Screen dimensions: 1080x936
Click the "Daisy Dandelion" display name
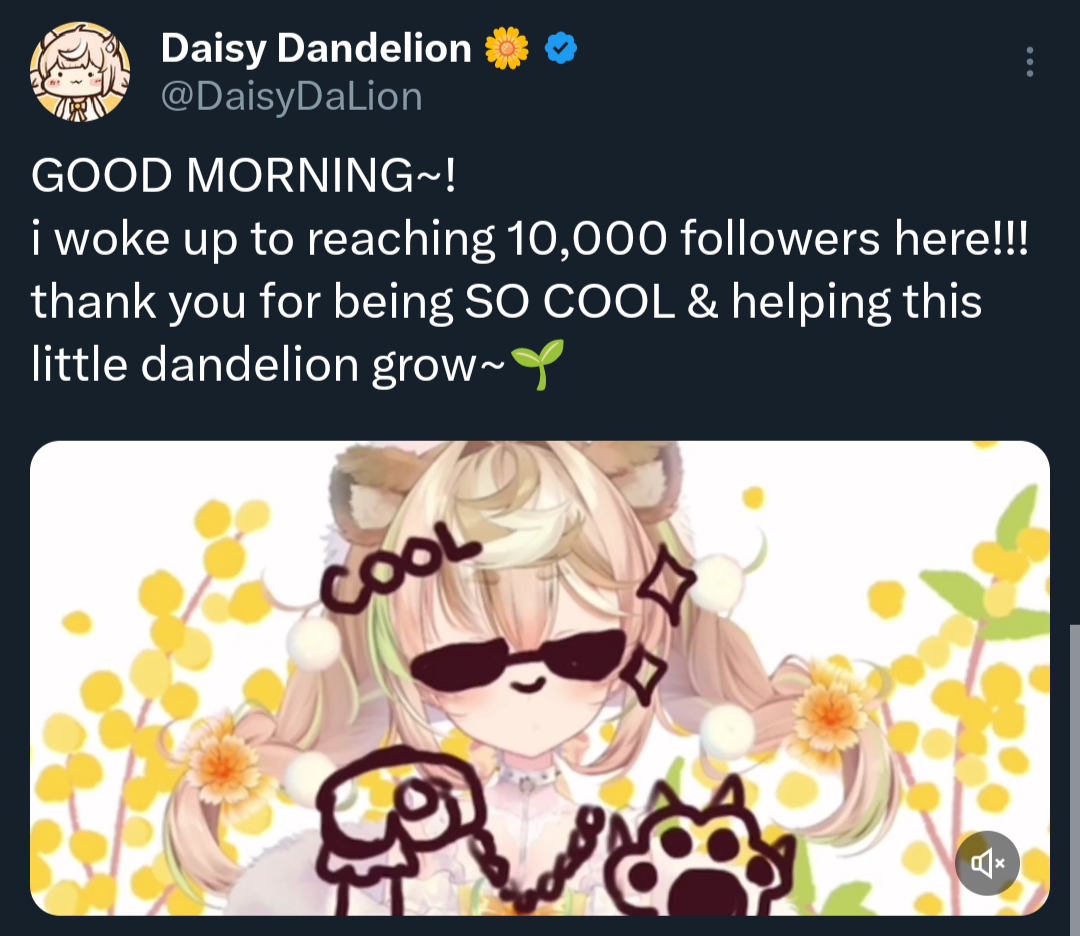[x=315, y=48]
